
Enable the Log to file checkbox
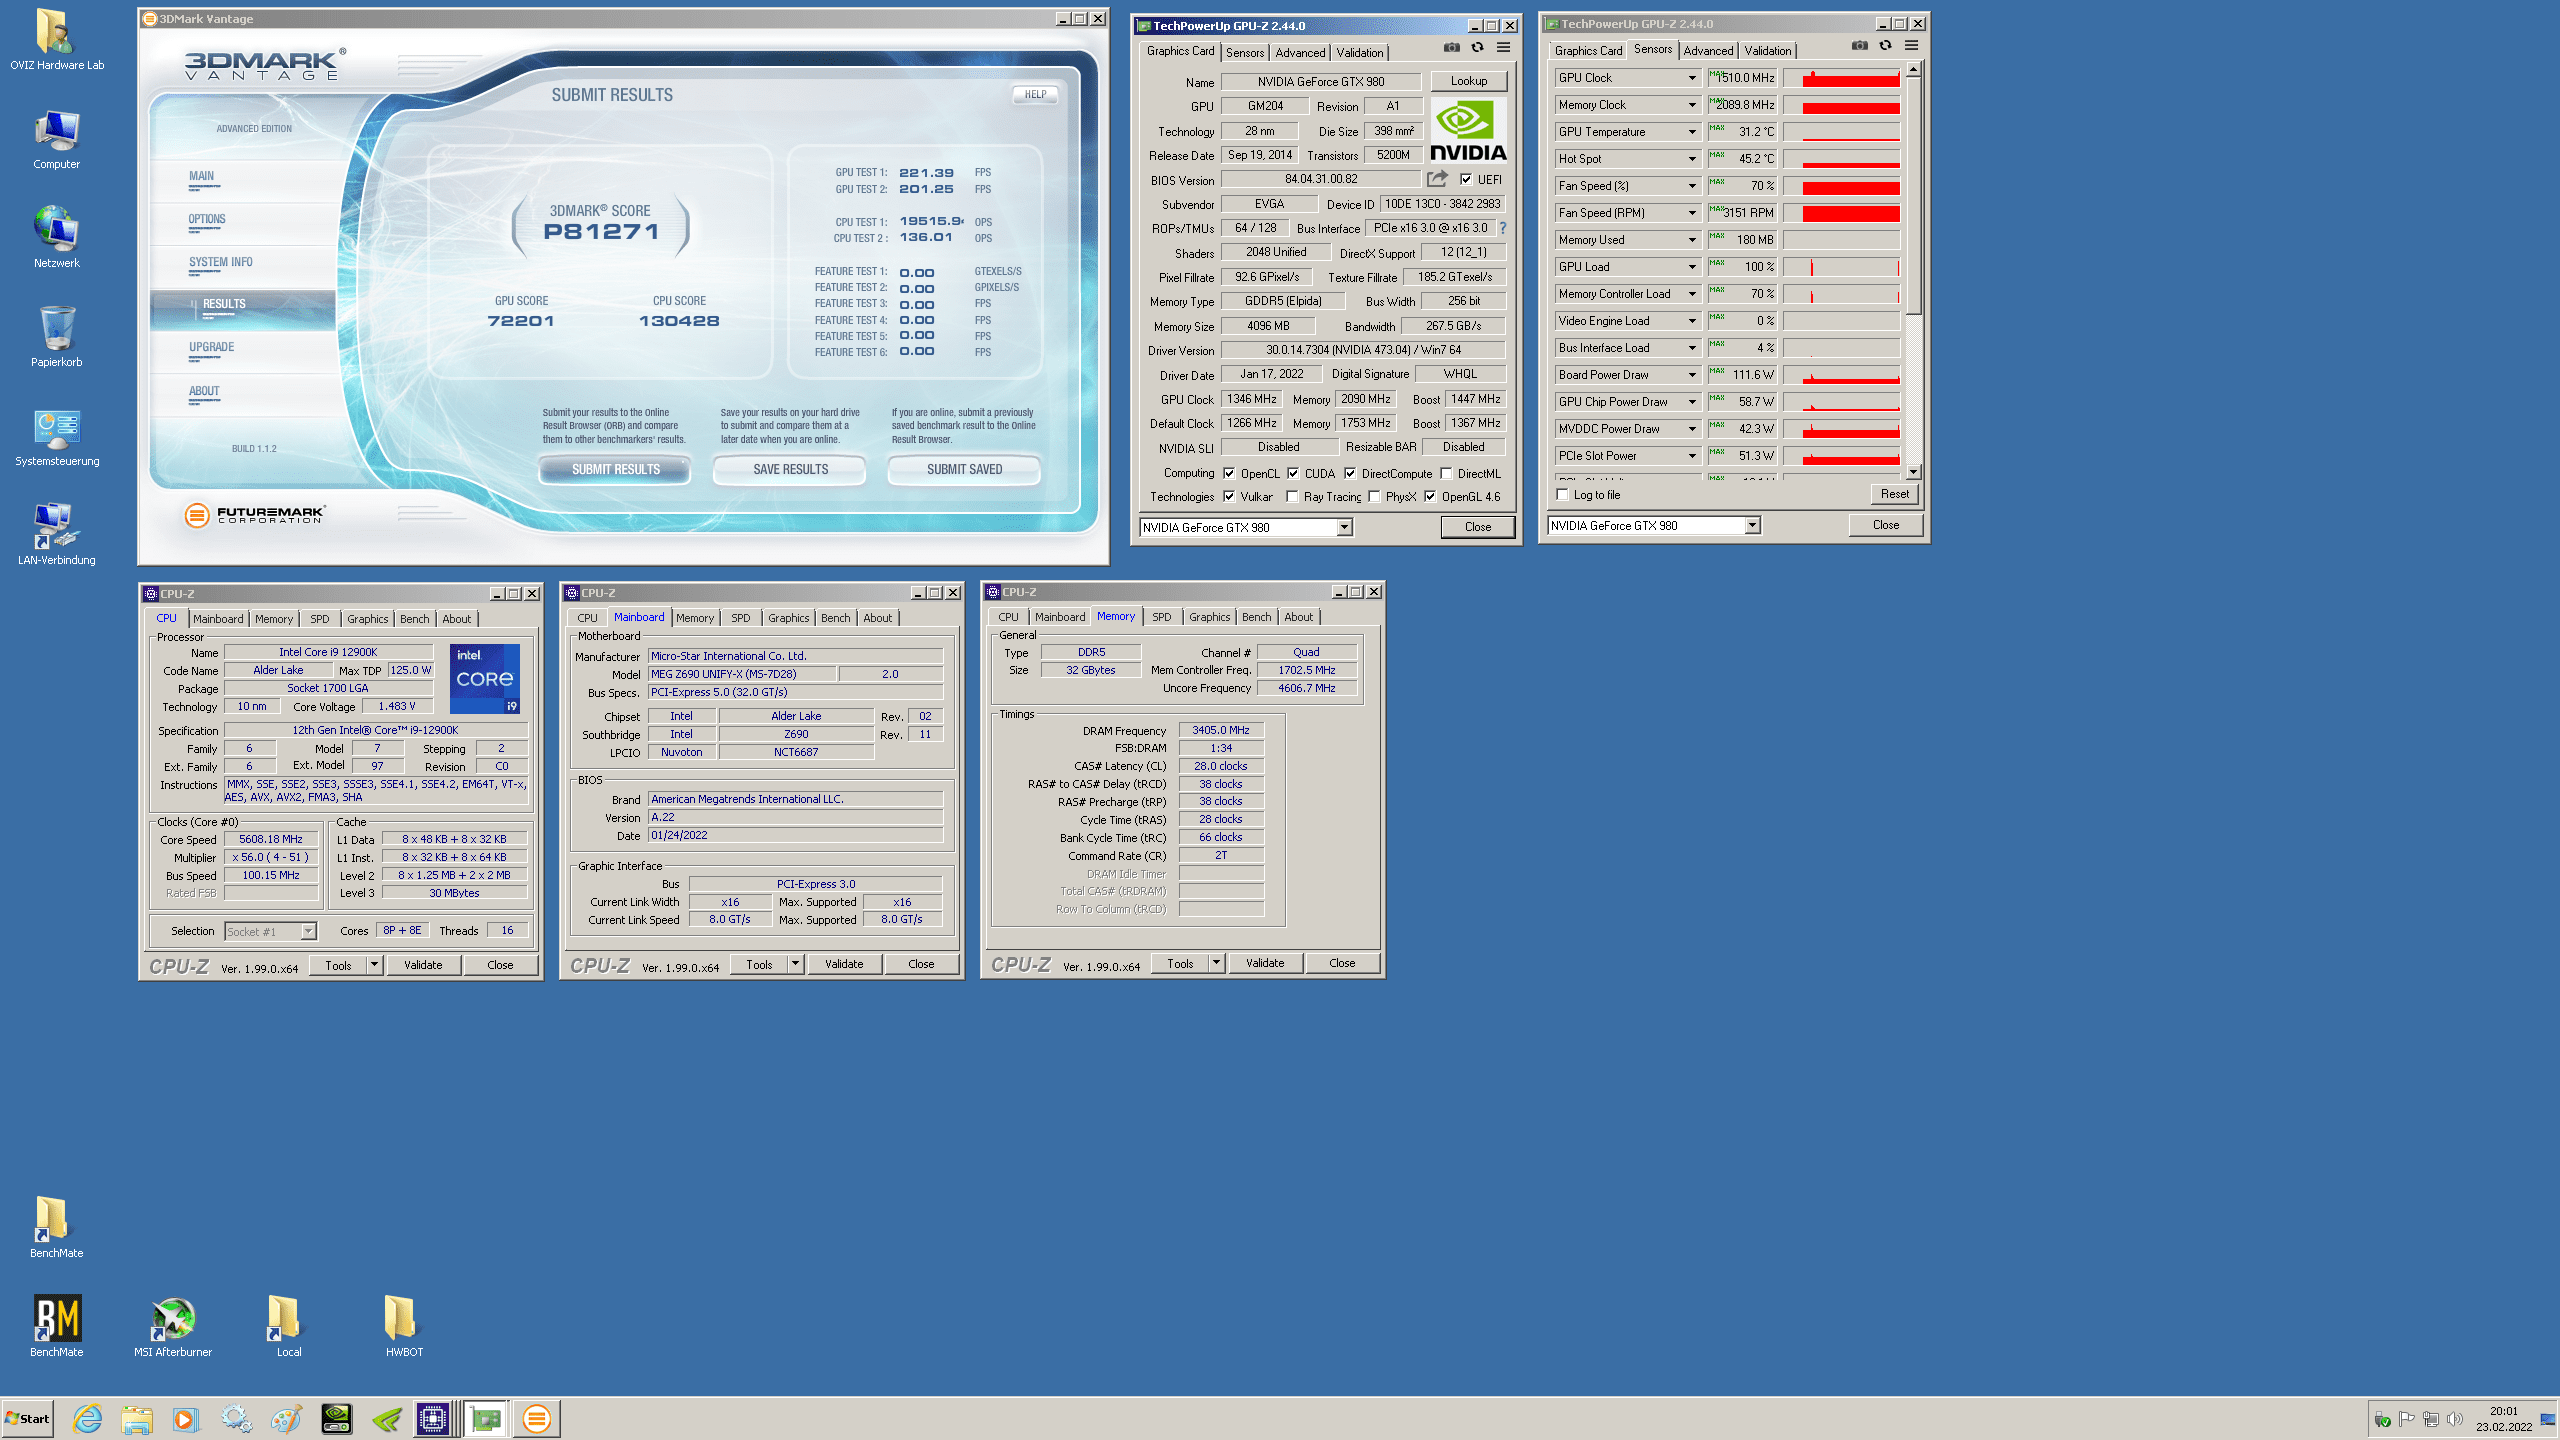[1562, 495]
